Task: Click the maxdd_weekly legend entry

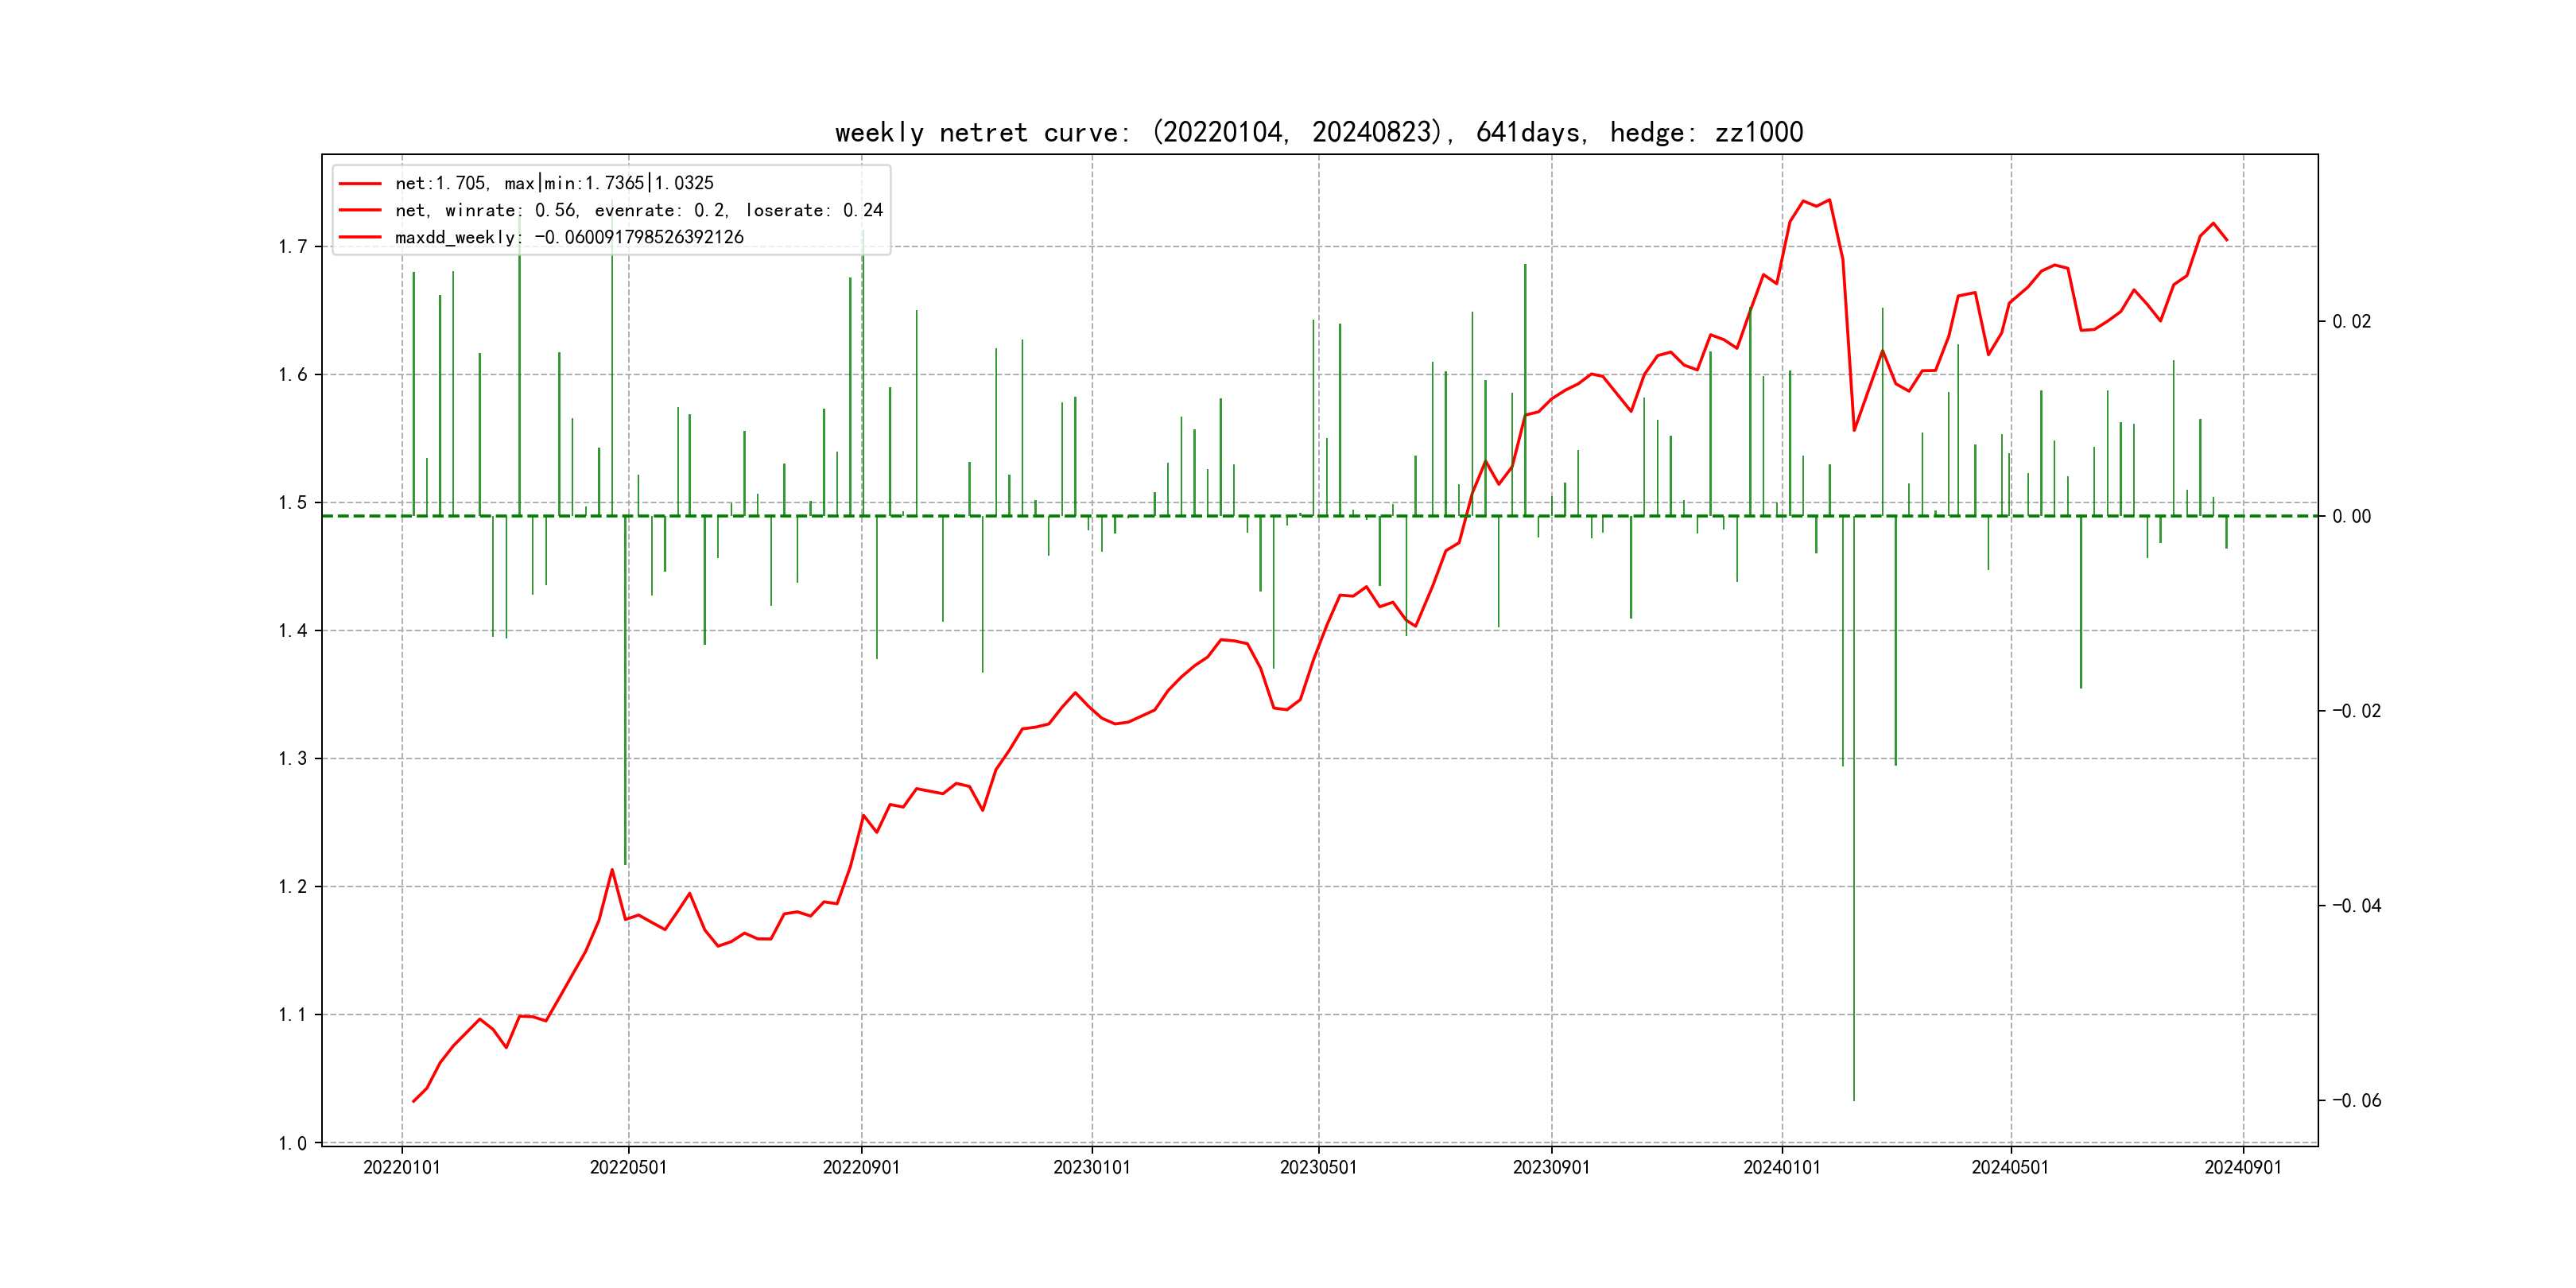Action: pyautogui.click(x=569, y=237)
